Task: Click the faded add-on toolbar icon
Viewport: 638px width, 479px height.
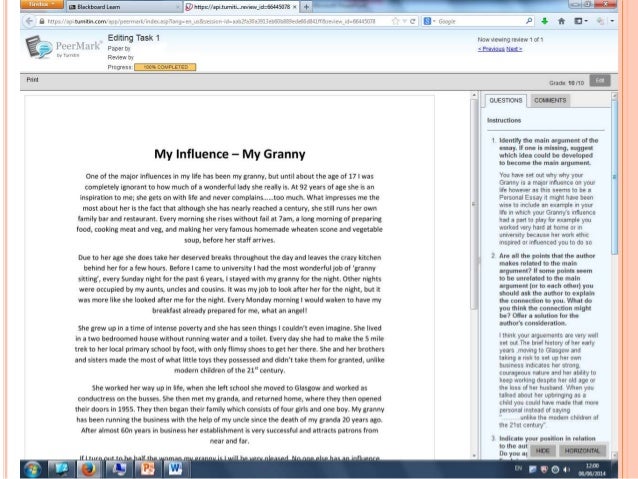Action: pos(600,21)
